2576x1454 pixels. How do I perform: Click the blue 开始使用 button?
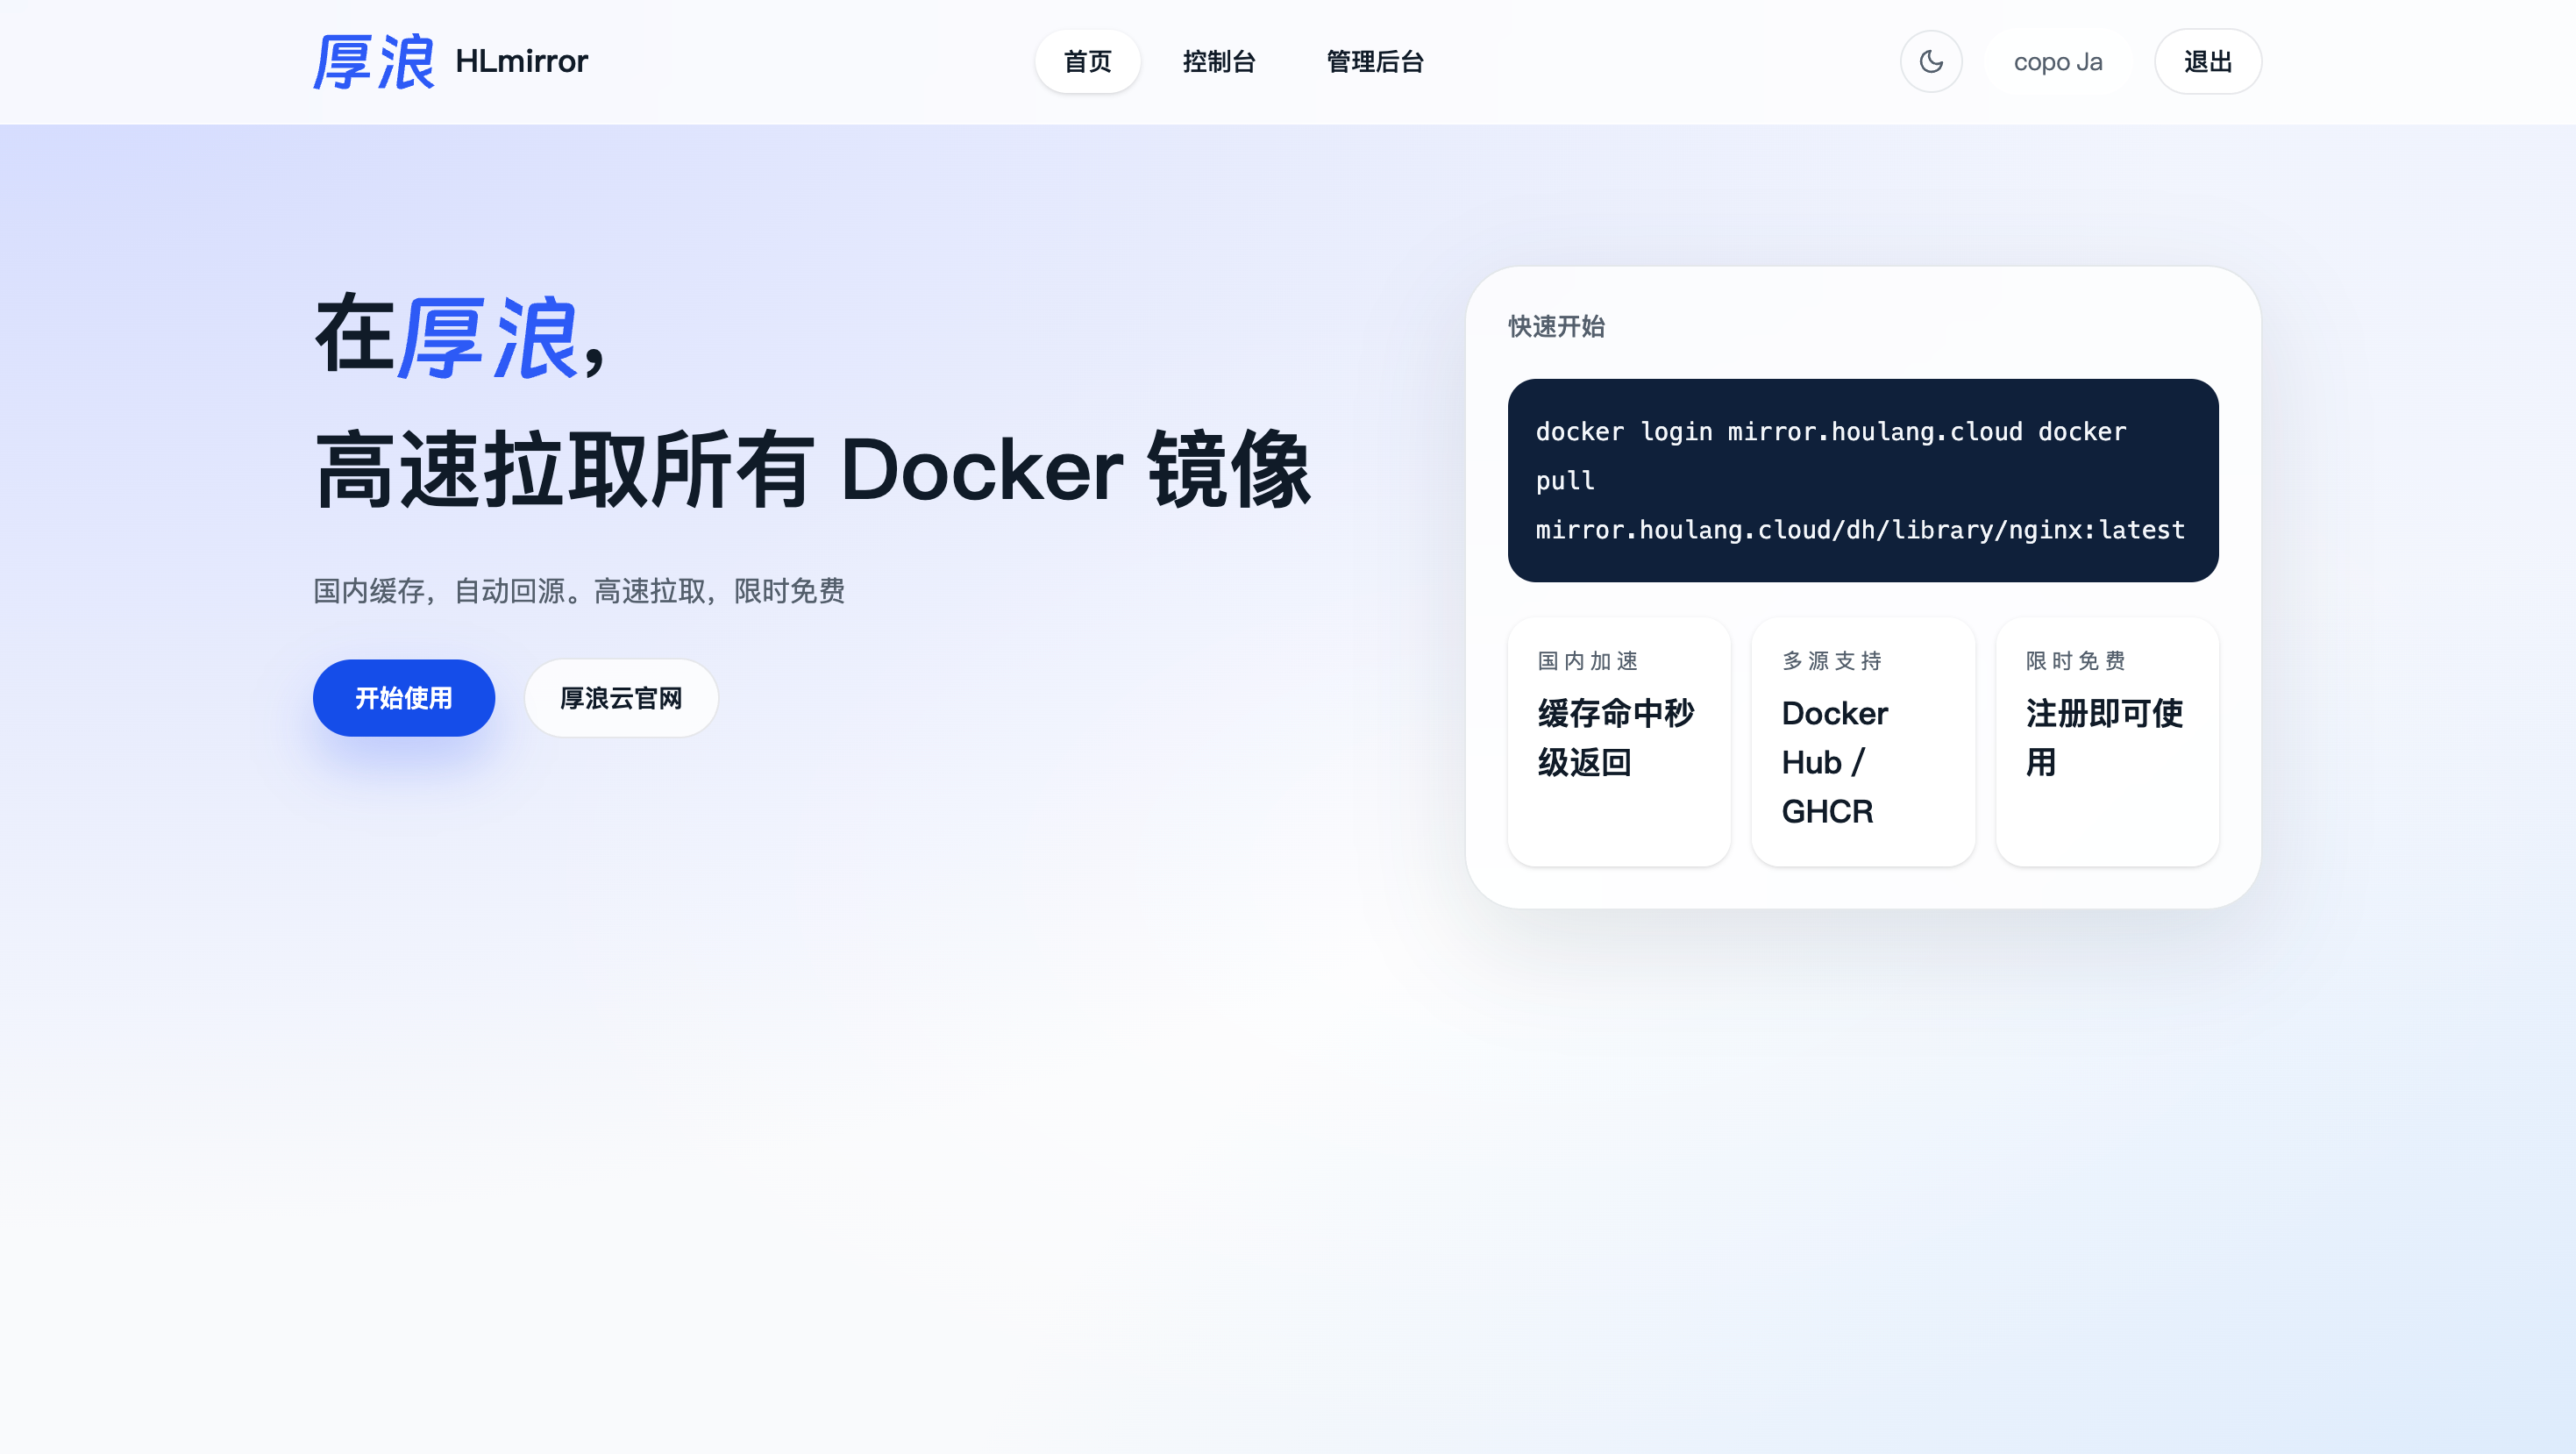pos(403,698)
